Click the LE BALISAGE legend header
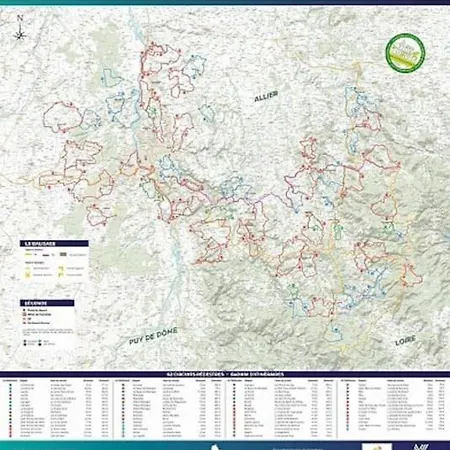 [x=54, y=244]
